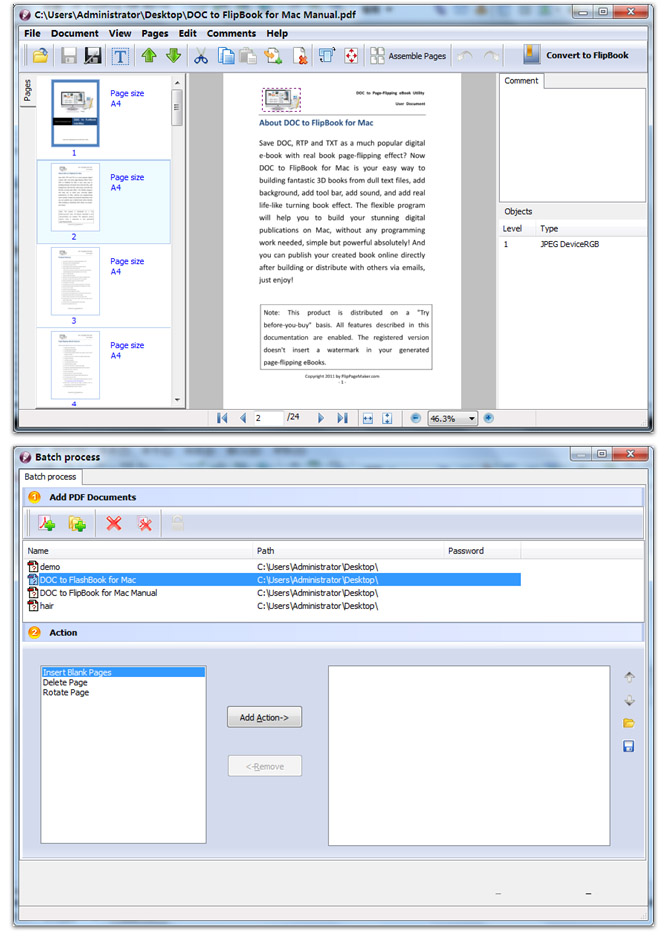Select the JPEG DeviceRGB object row
Viewport: 670px width, 939px height.
(x=572, y=244)
